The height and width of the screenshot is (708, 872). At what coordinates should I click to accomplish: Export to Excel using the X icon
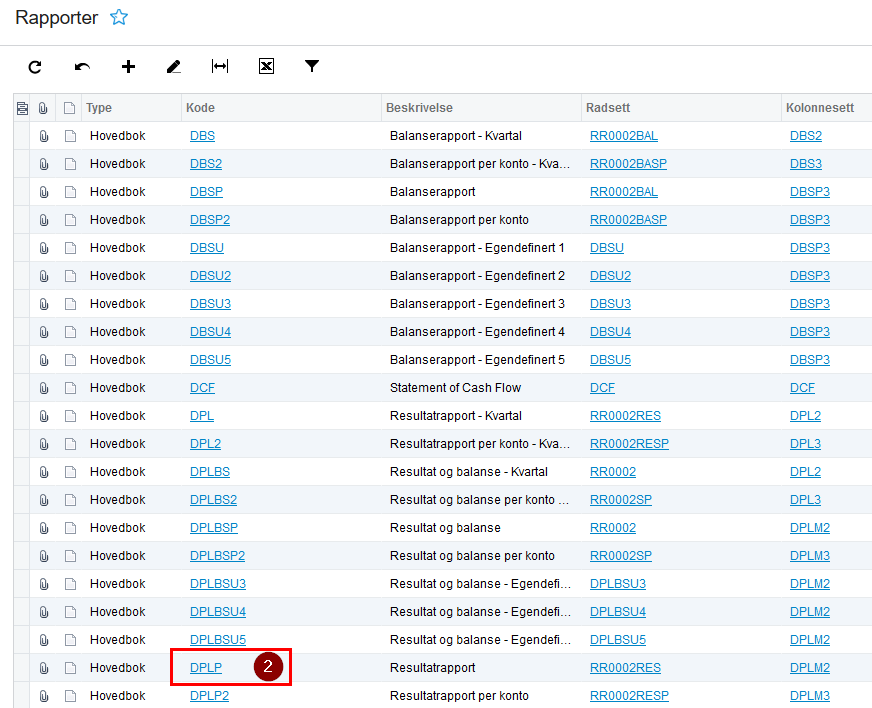coord(266,67)
